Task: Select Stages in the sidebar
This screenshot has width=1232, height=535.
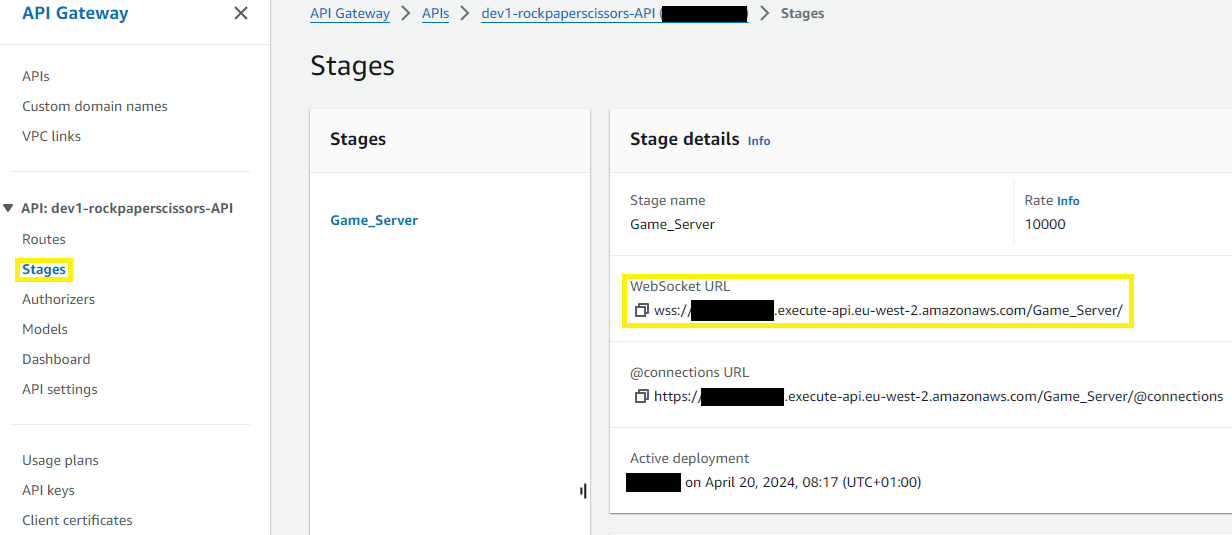Action: coord(44,269)
